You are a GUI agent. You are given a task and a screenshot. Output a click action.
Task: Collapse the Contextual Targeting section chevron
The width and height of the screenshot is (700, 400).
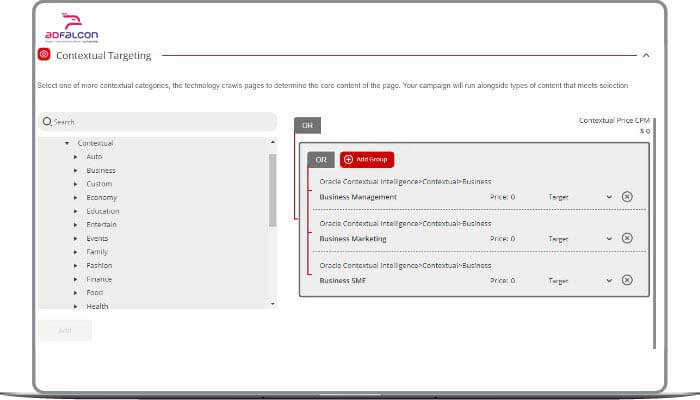(x=646, y=55)
